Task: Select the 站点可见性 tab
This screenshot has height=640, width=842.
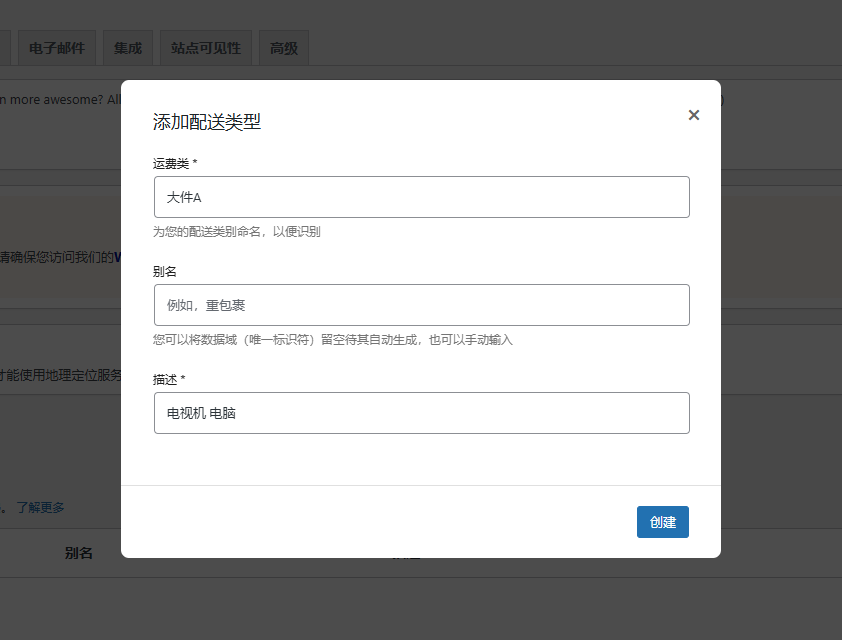Action: coord(205,47)
